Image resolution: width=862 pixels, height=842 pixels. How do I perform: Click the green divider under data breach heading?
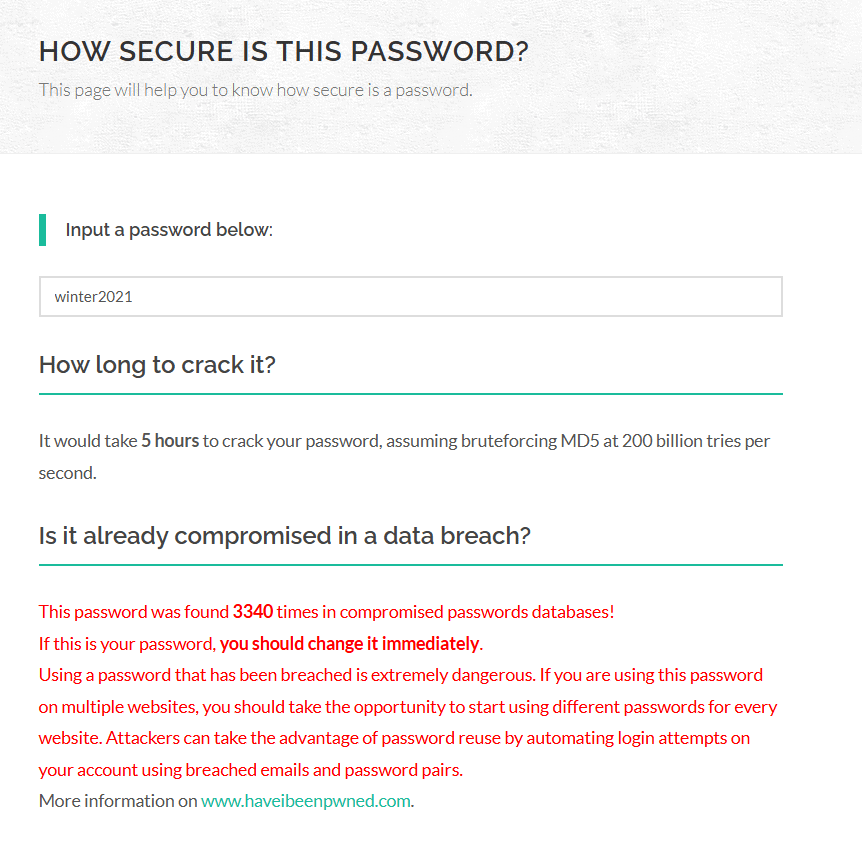coord(411,565)
